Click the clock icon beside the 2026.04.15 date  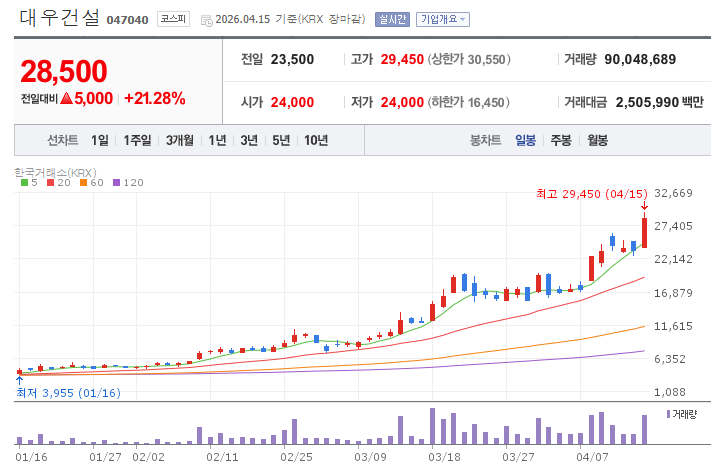point(206,20)
